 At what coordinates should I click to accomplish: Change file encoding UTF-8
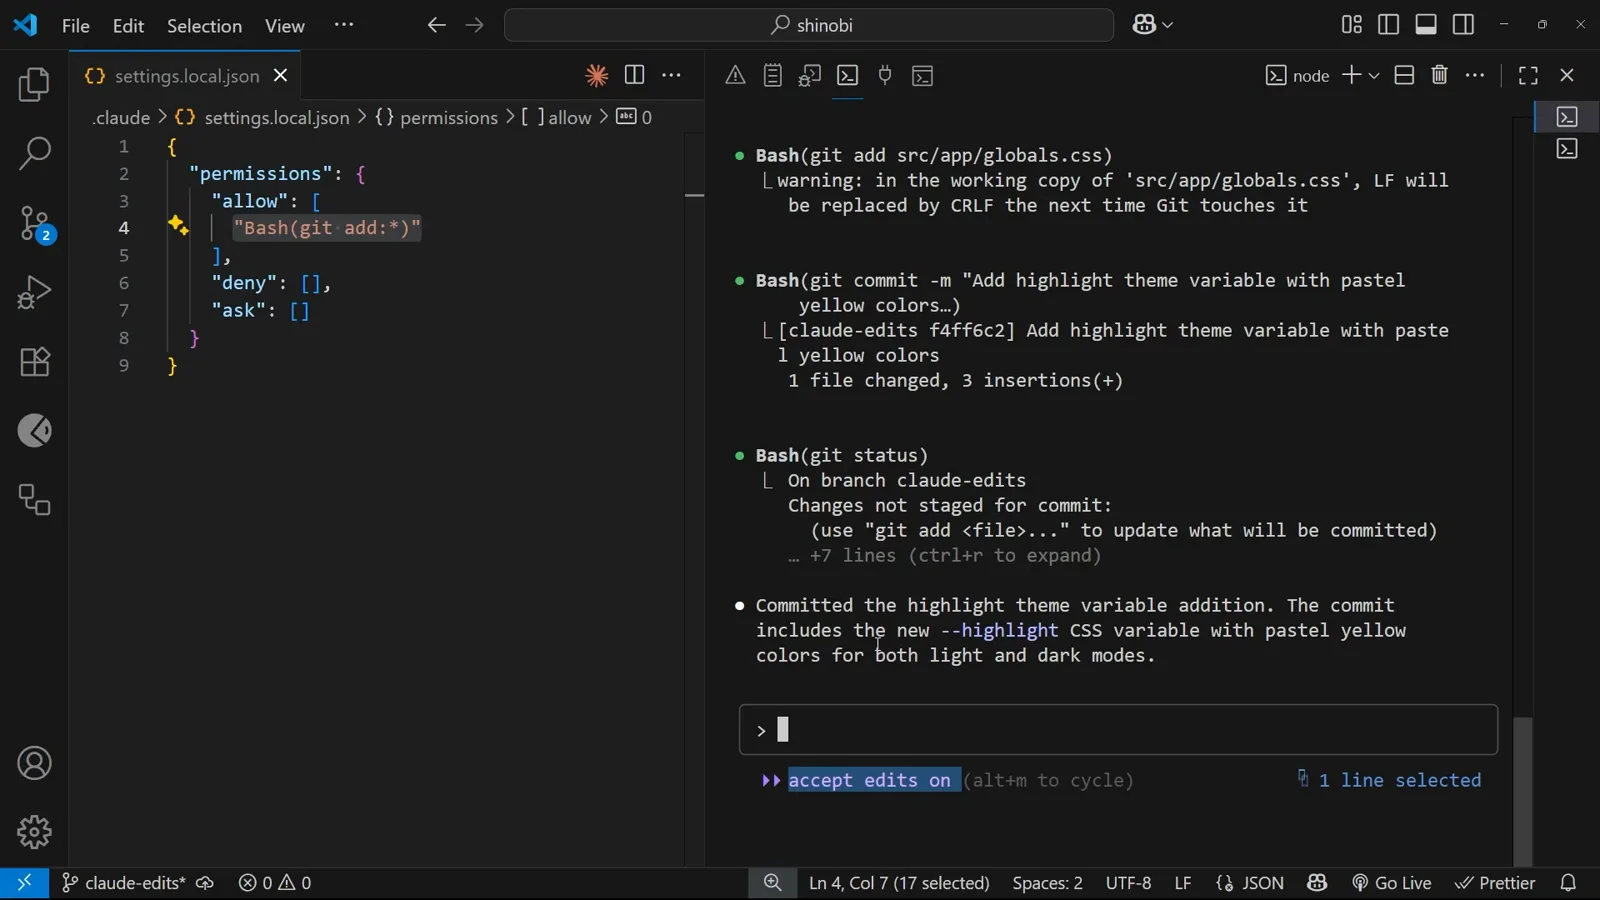coord(1128,883)
